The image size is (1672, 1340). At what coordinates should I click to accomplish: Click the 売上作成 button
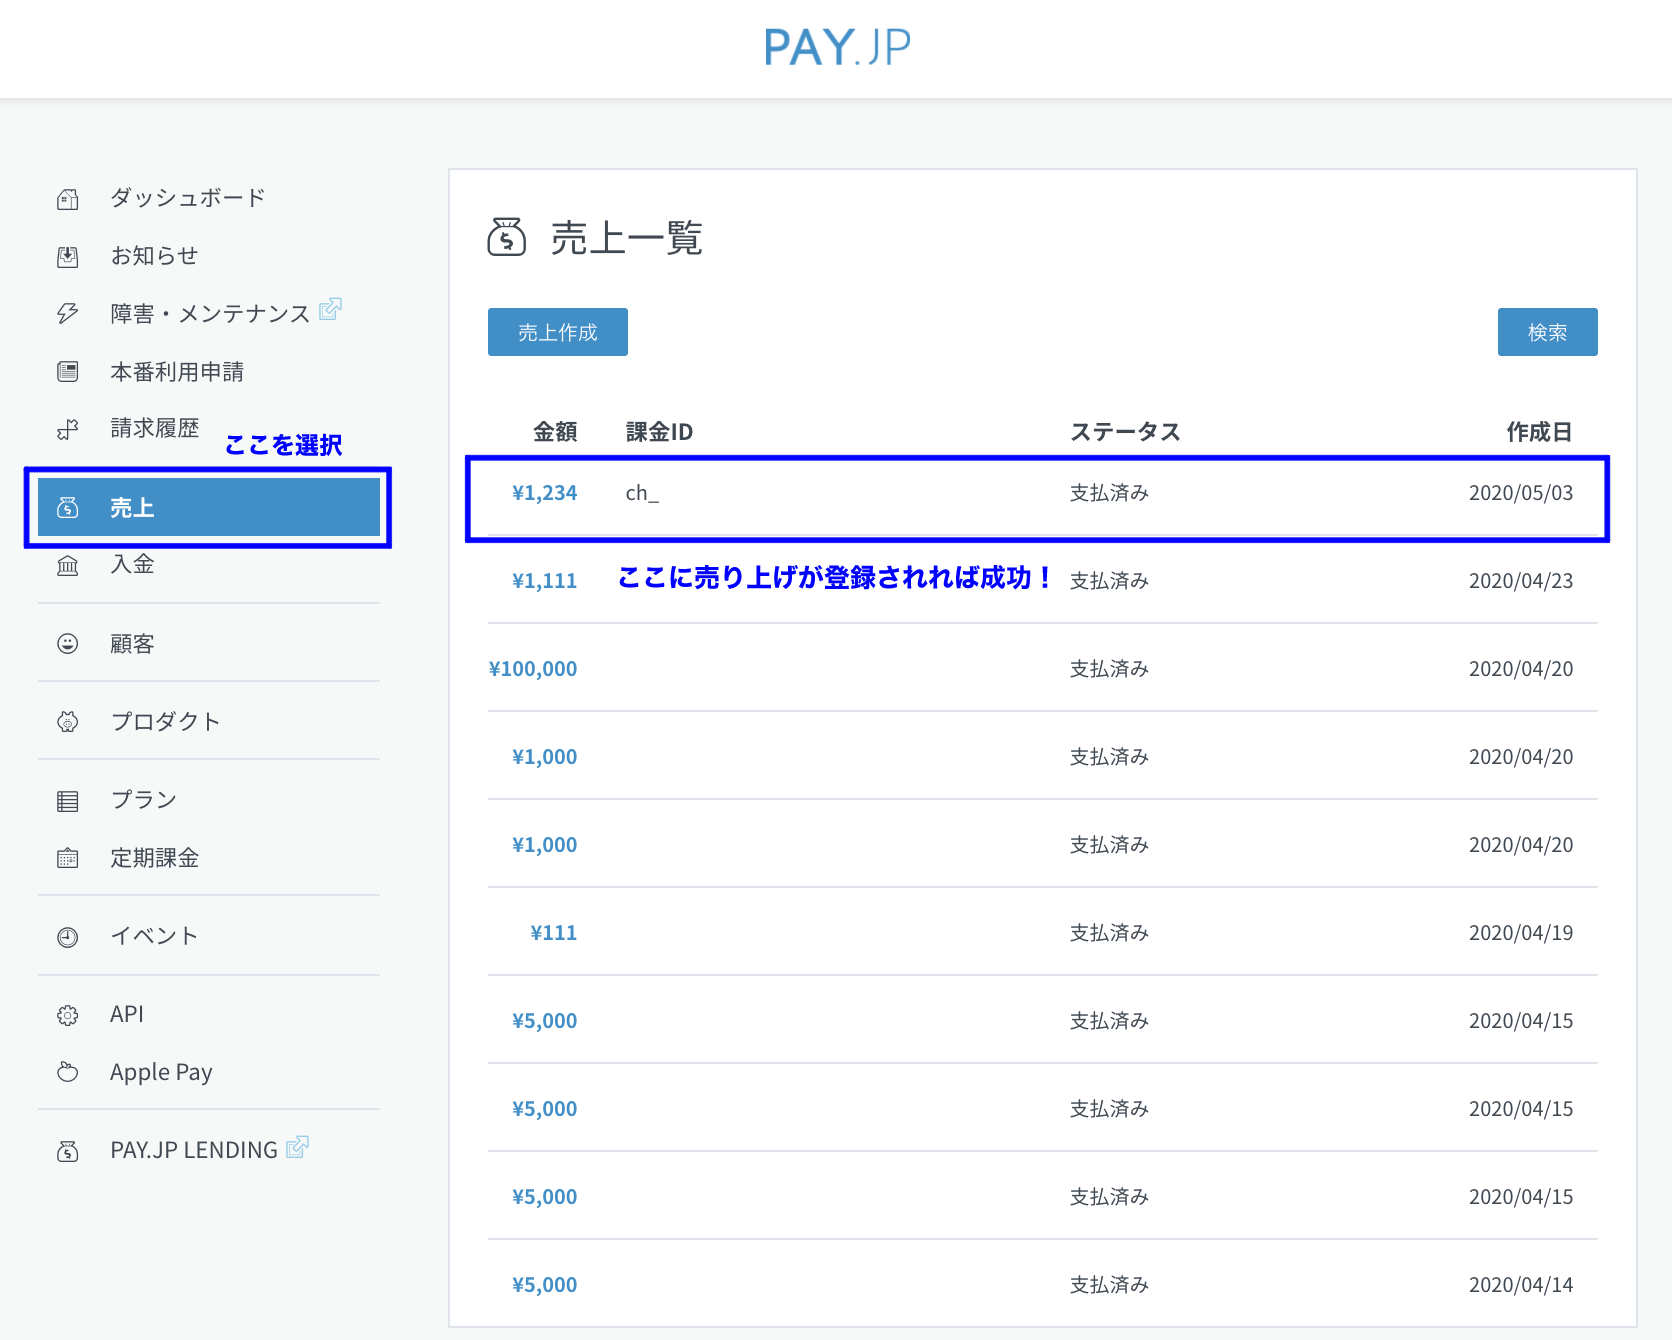click(x=558, y=332)
